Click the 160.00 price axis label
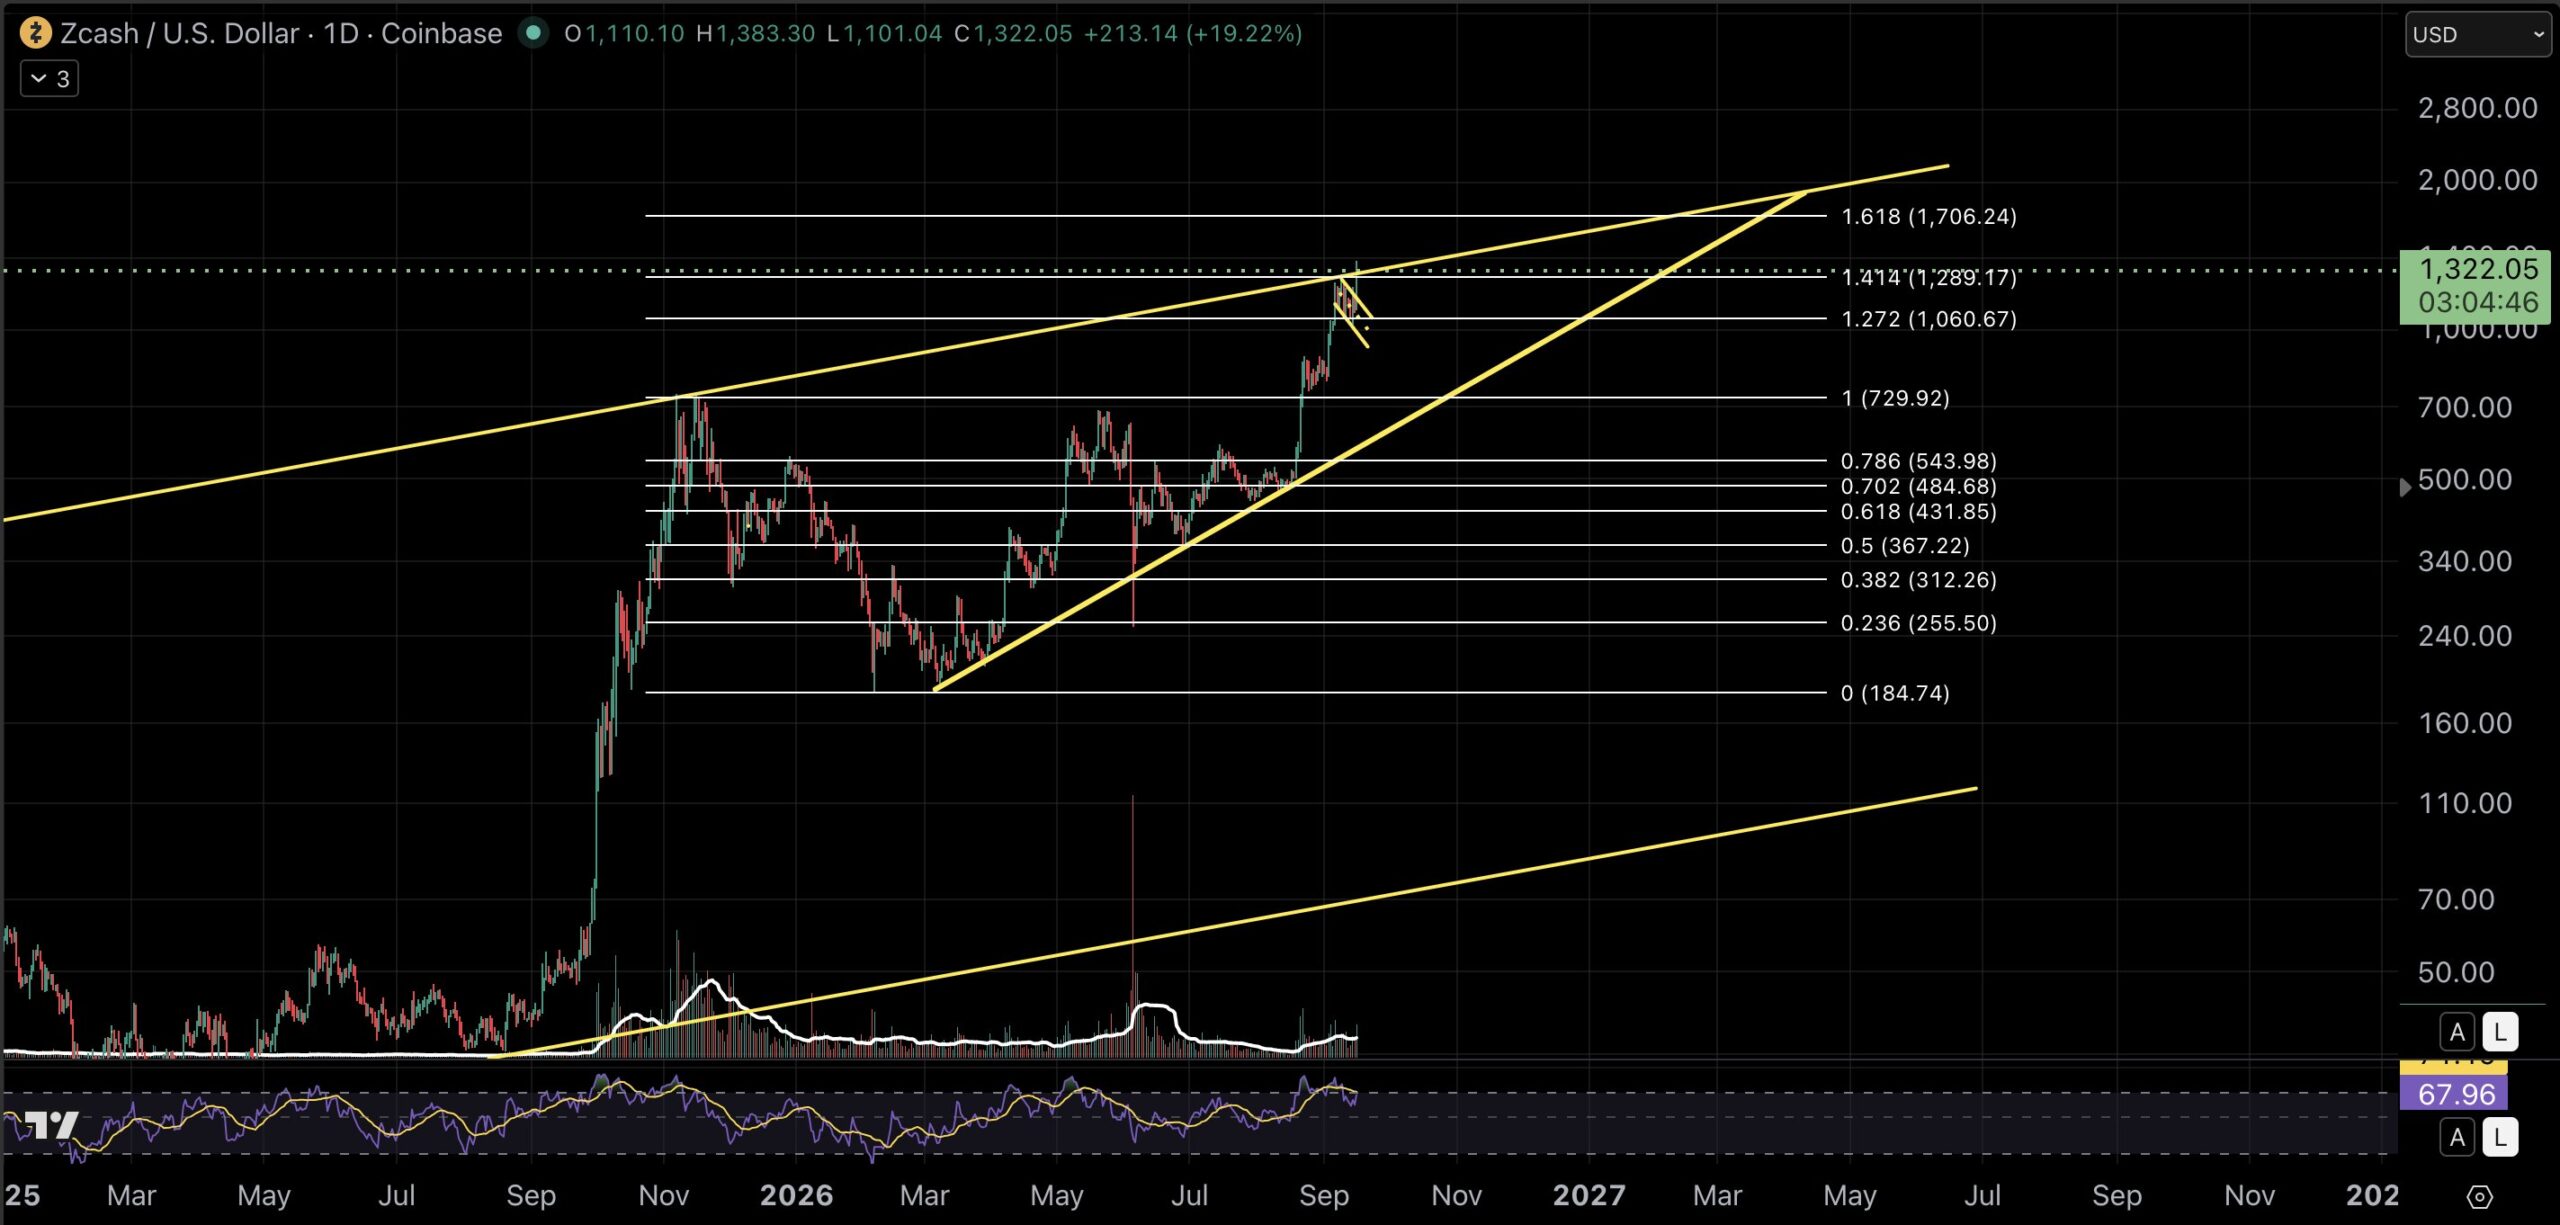 [2464, 723]
